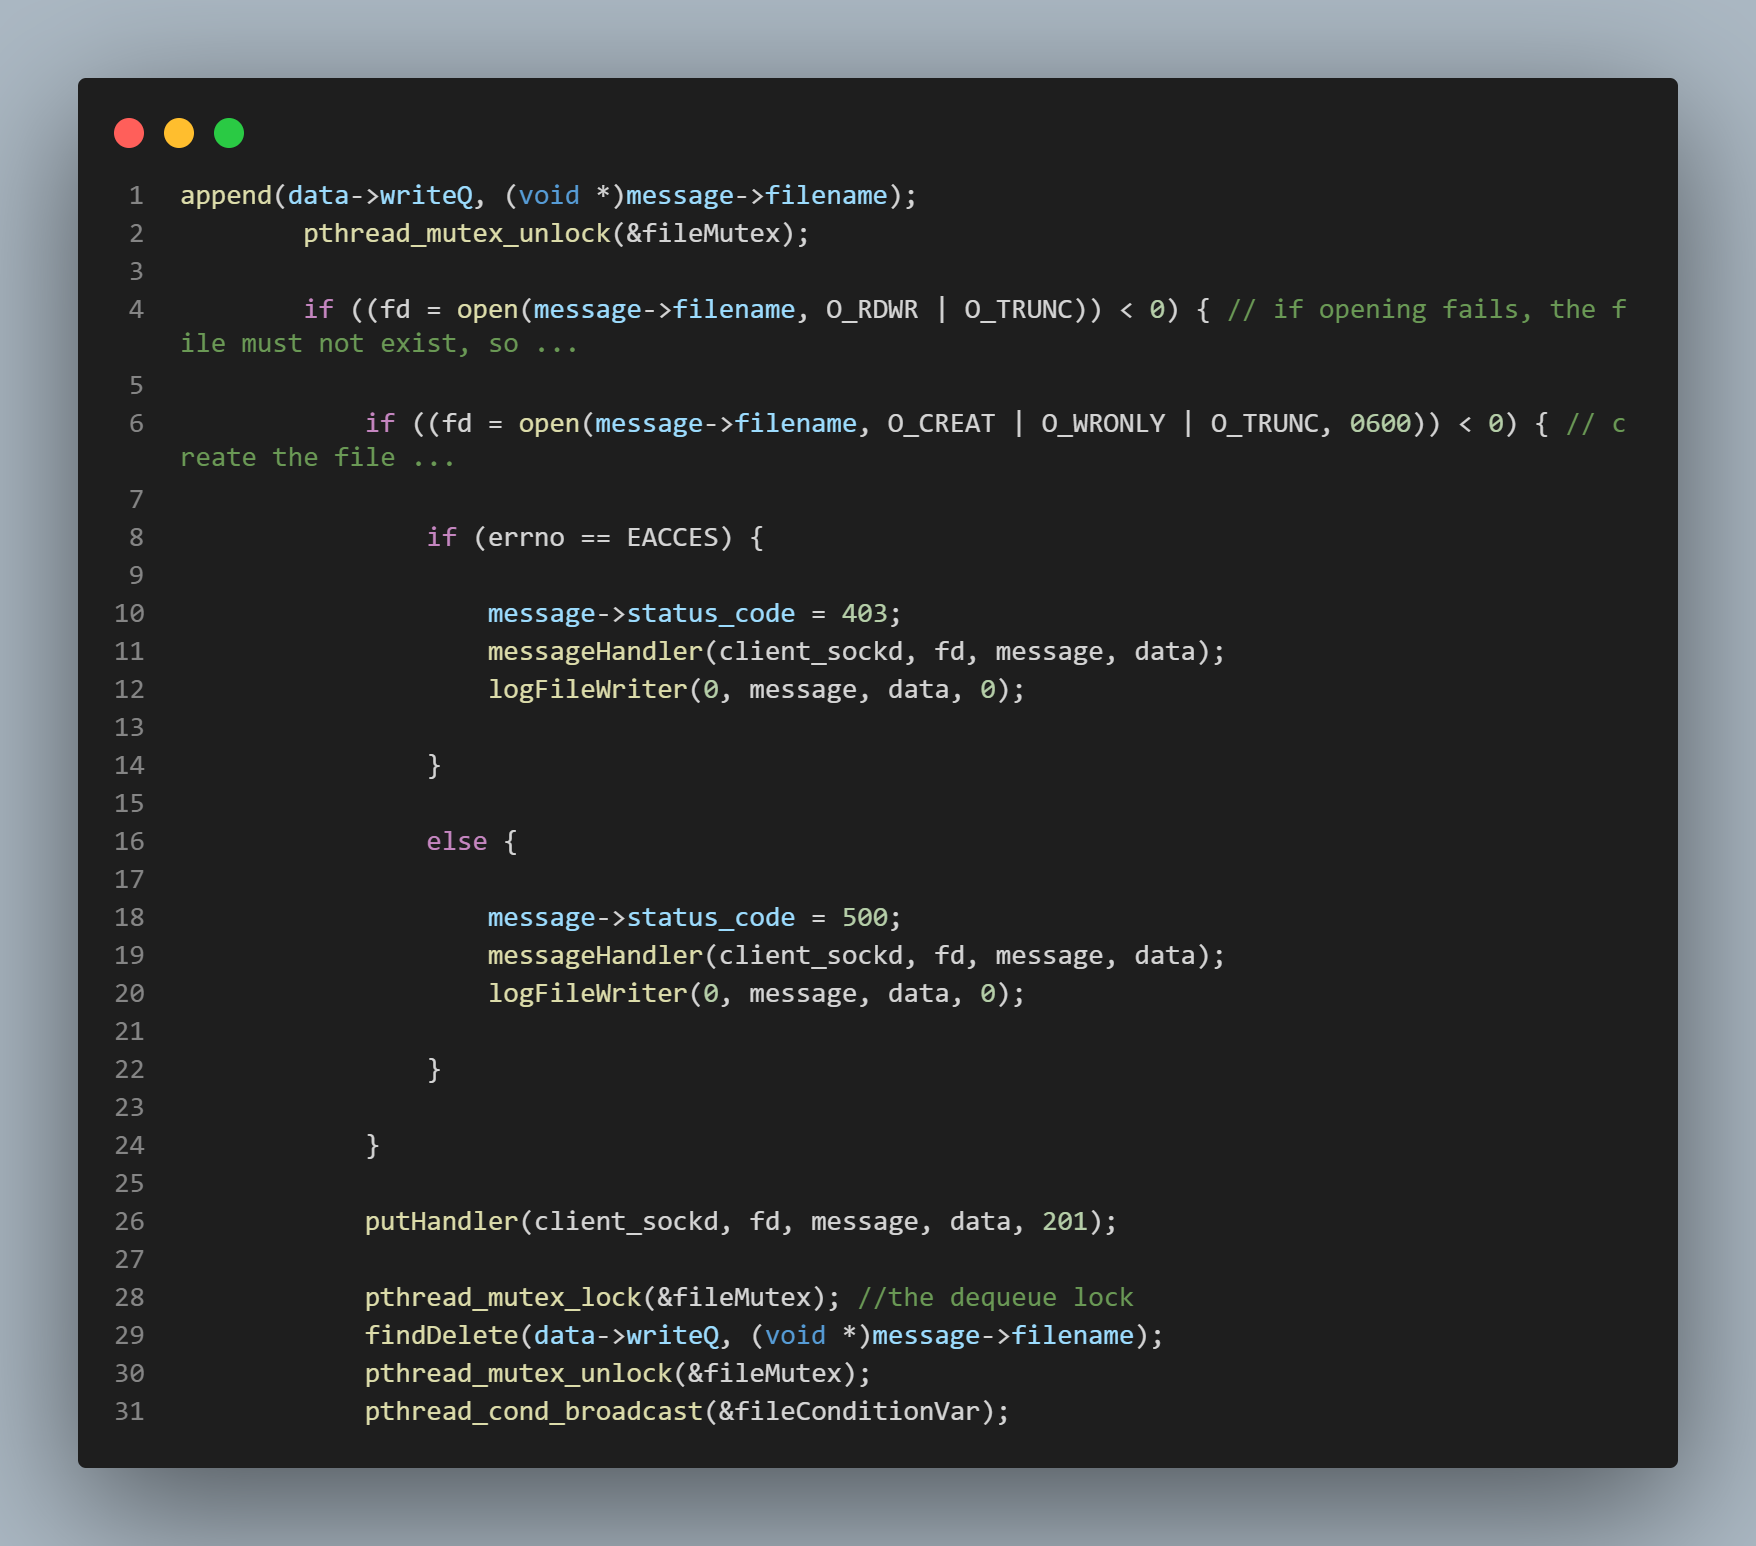Click the '403' status code value

[864, 613]
